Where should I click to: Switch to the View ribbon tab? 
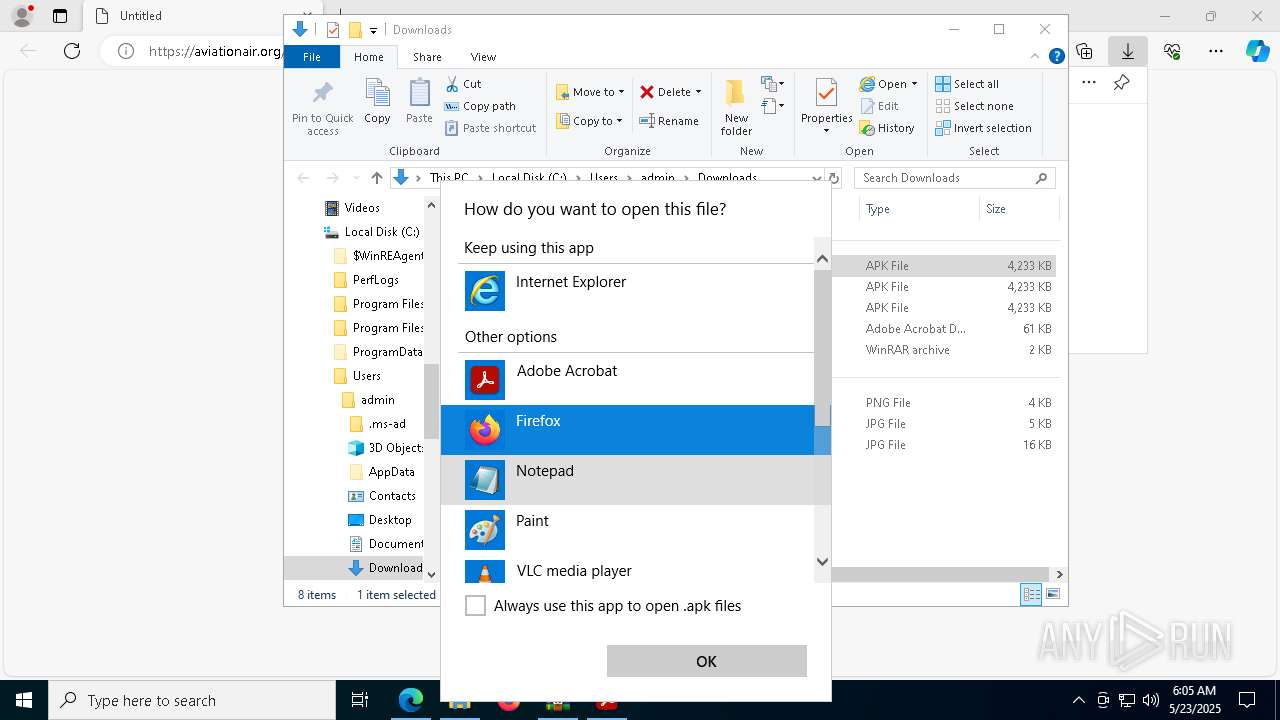483,57
